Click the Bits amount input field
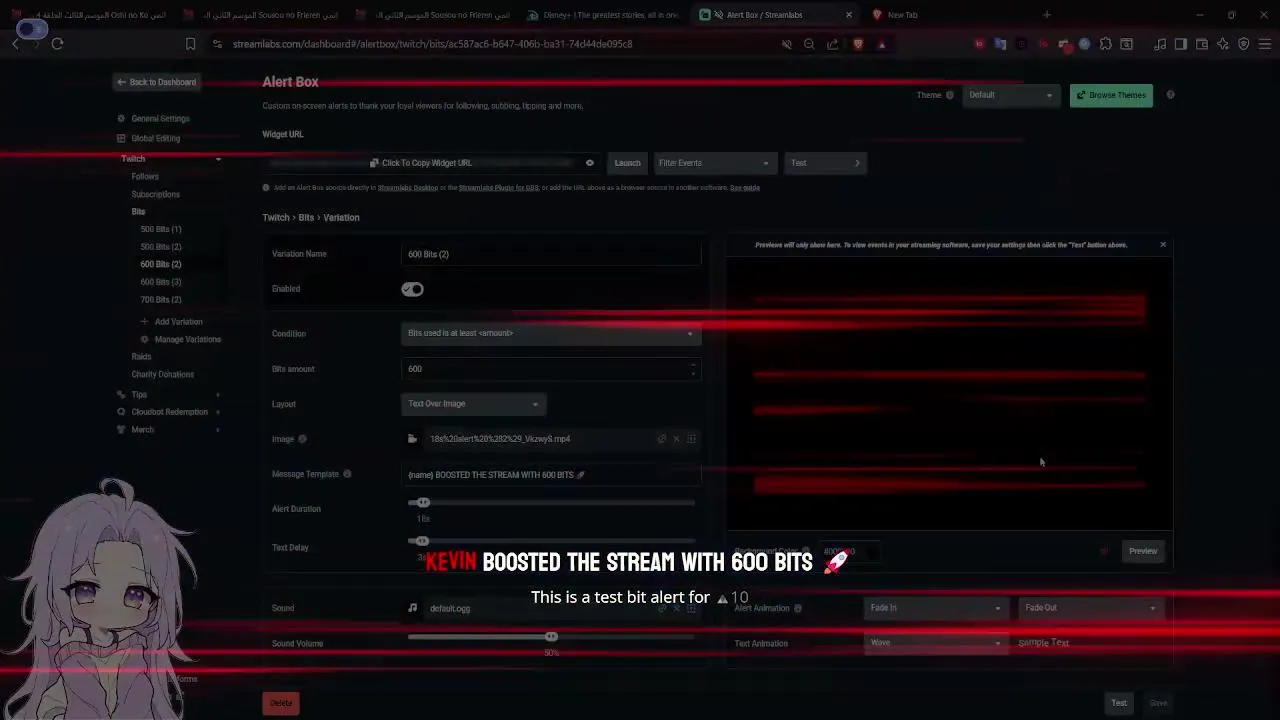 [551, 369]
